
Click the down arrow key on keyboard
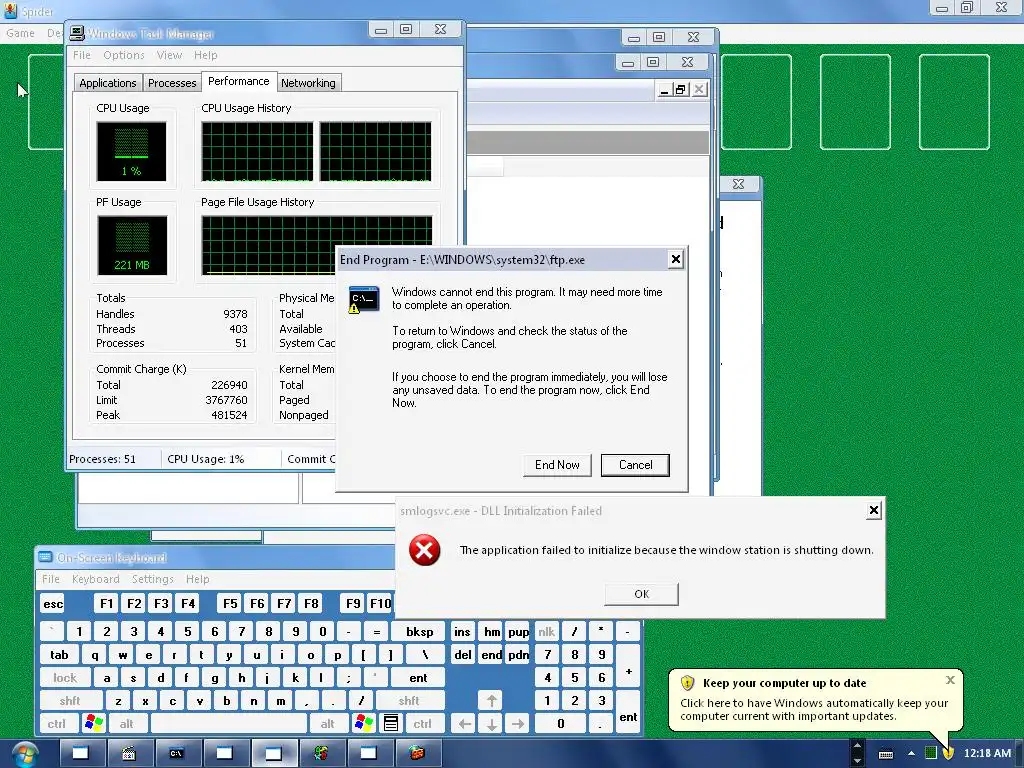click(491, 724)
